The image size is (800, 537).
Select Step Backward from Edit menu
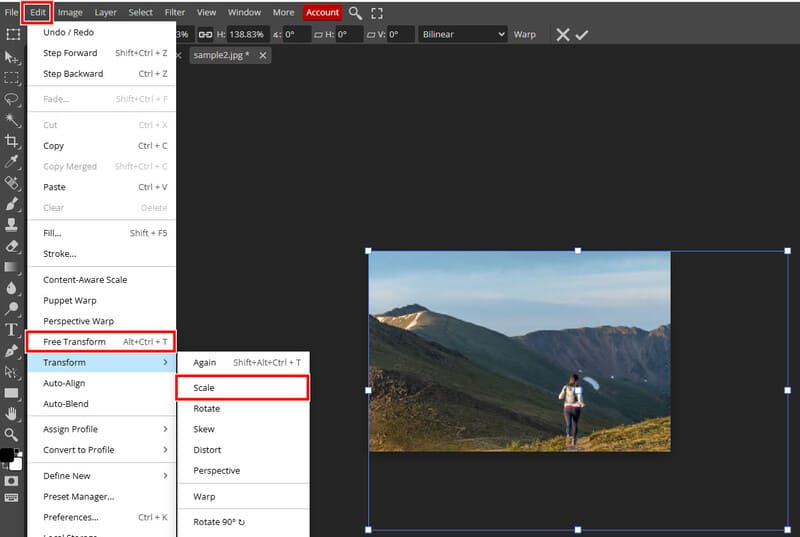tap(102, 73)
